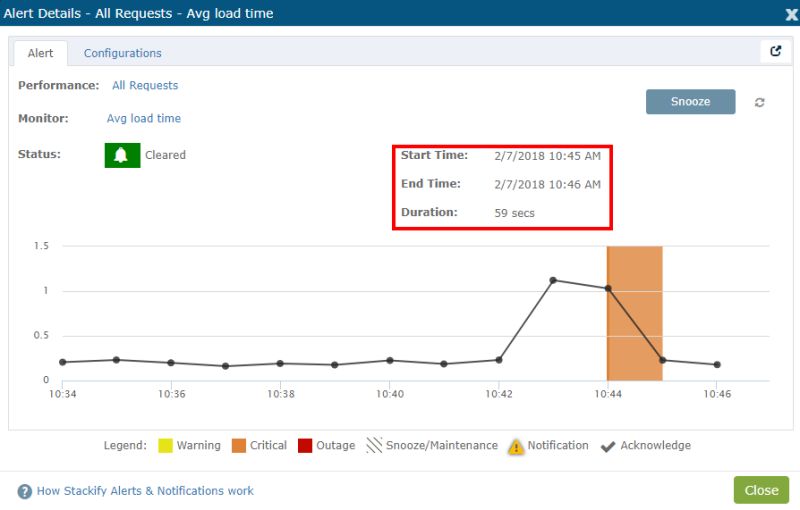
Task: Click the Snooze/Maintenance legend label
Action: pyautogui.click(x=442, y=445)
